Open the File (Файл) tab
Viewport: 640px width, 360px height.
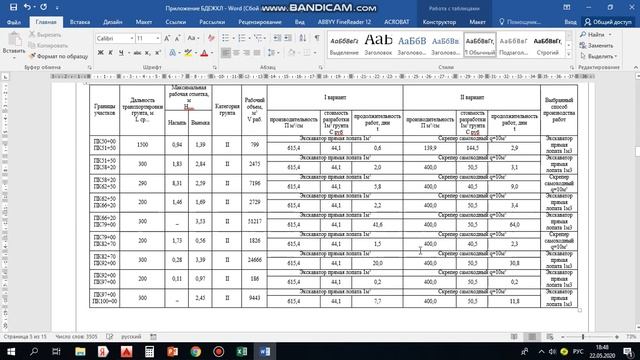pyautogui.click(x=14, y=22)
